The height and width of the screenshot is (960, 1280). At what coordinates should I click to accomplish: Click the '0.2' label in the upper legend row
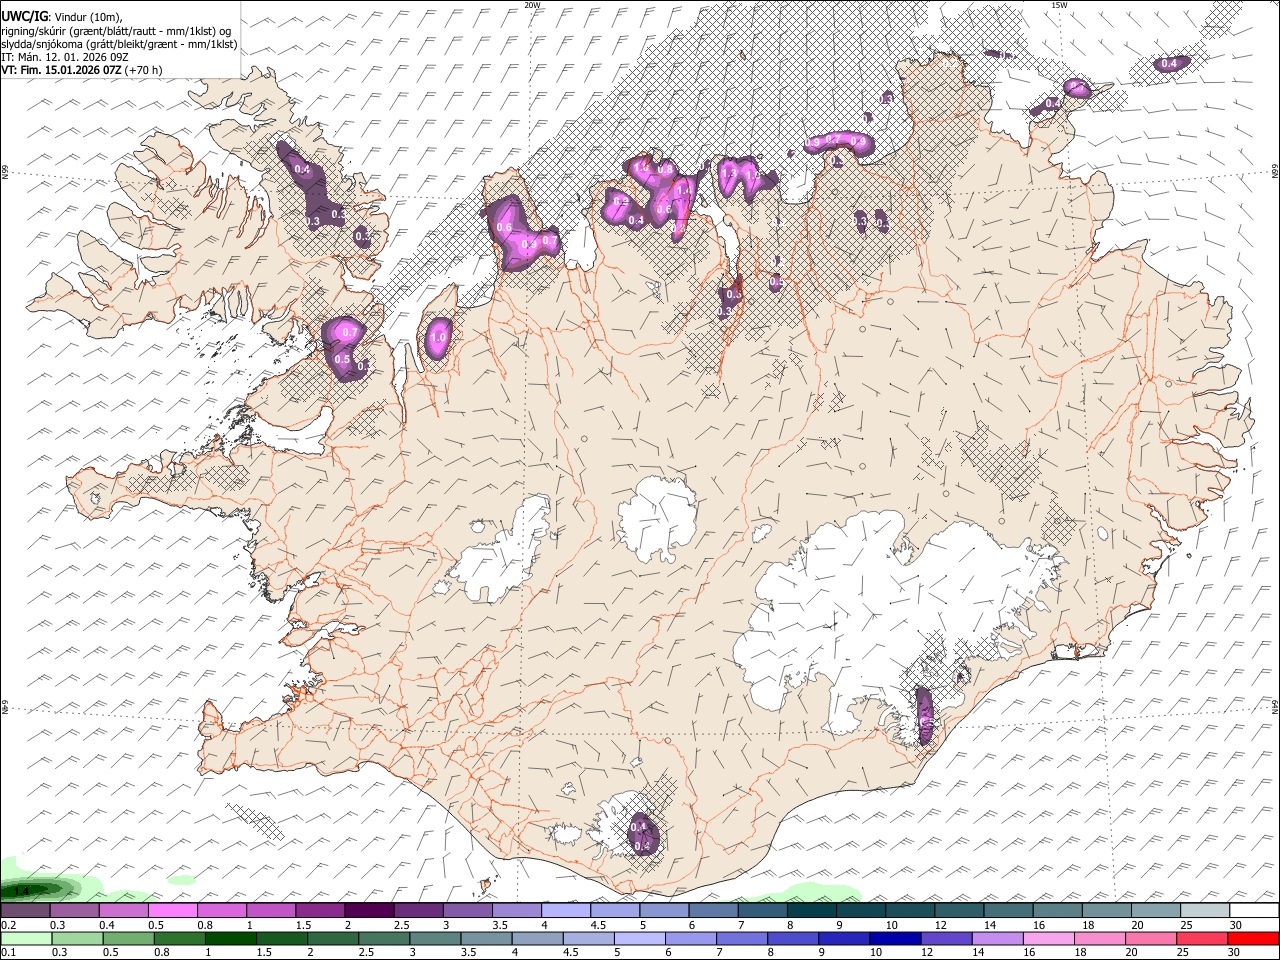coord(9,925)
